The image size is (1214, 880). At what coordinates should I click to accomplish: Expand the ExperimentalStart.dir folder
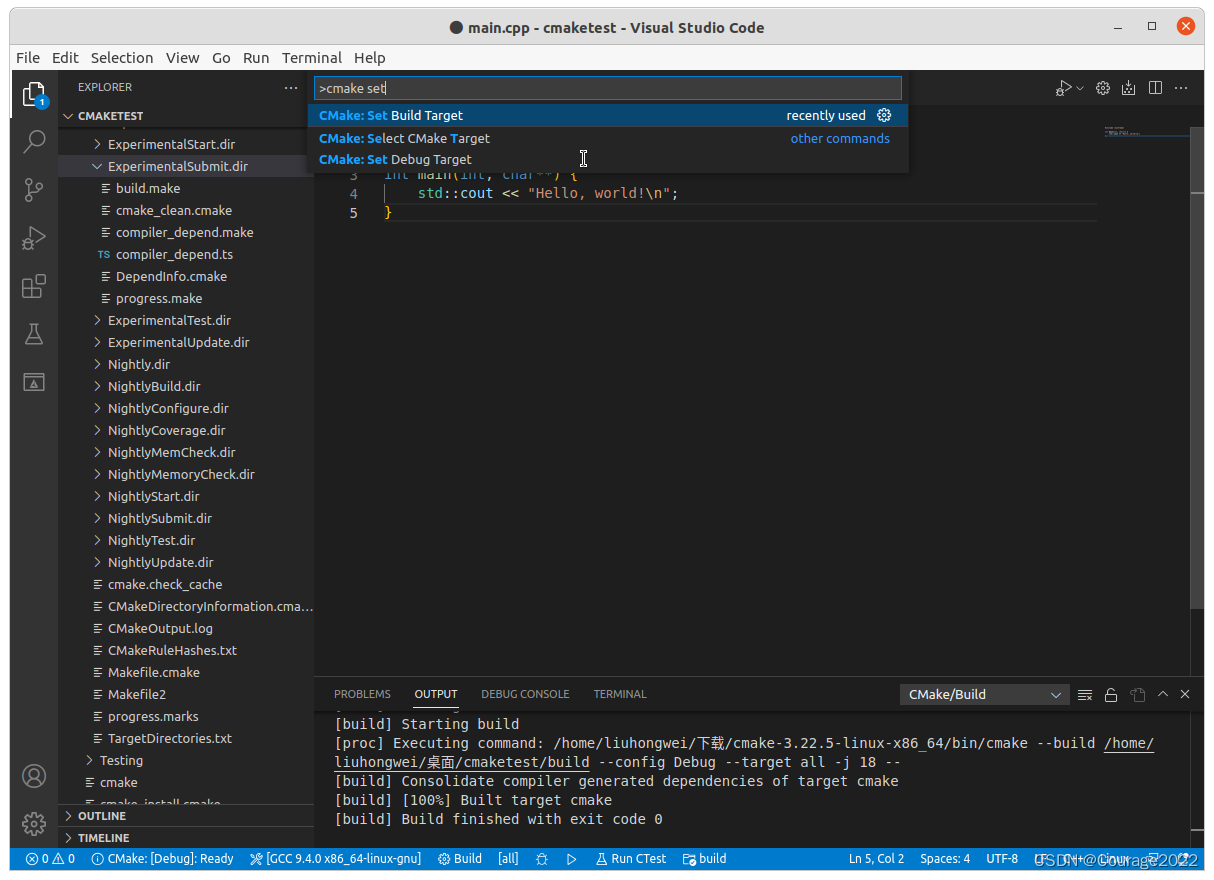click(x=186, y=144)
